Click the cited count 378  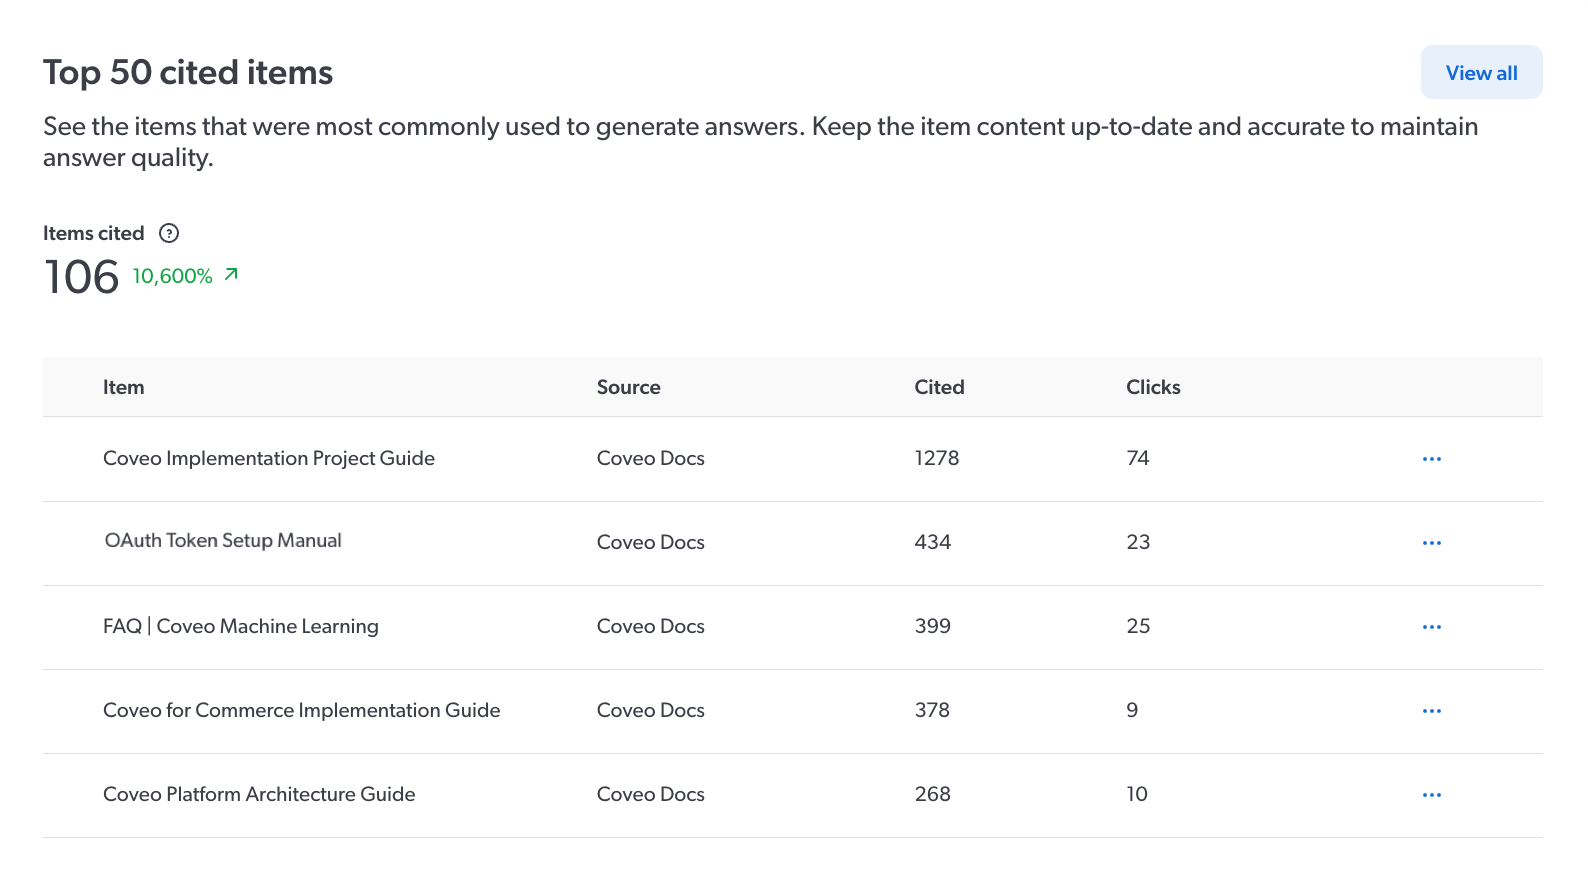coord(932,710)
